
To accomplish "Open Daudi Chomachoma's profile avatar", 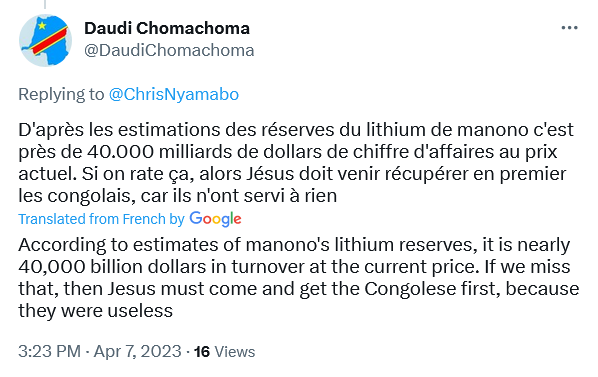I will pyautogui.click(x=45, y=40).
